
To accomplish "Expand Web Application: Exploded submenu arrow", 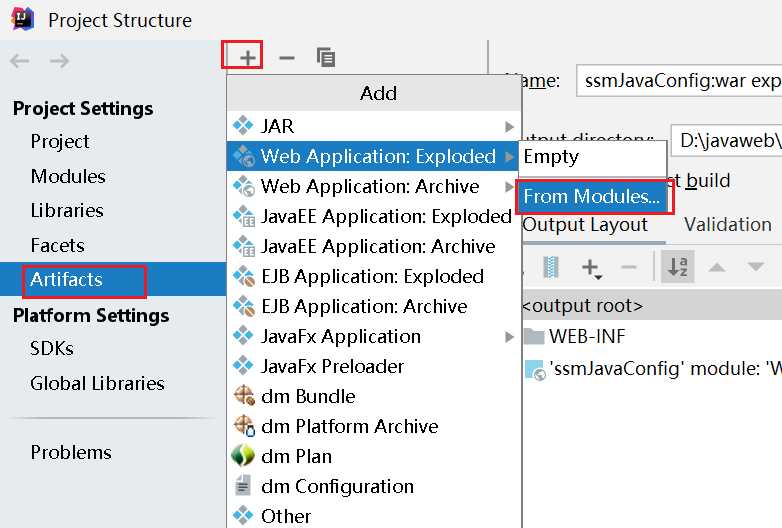I will tap(509, 157).
